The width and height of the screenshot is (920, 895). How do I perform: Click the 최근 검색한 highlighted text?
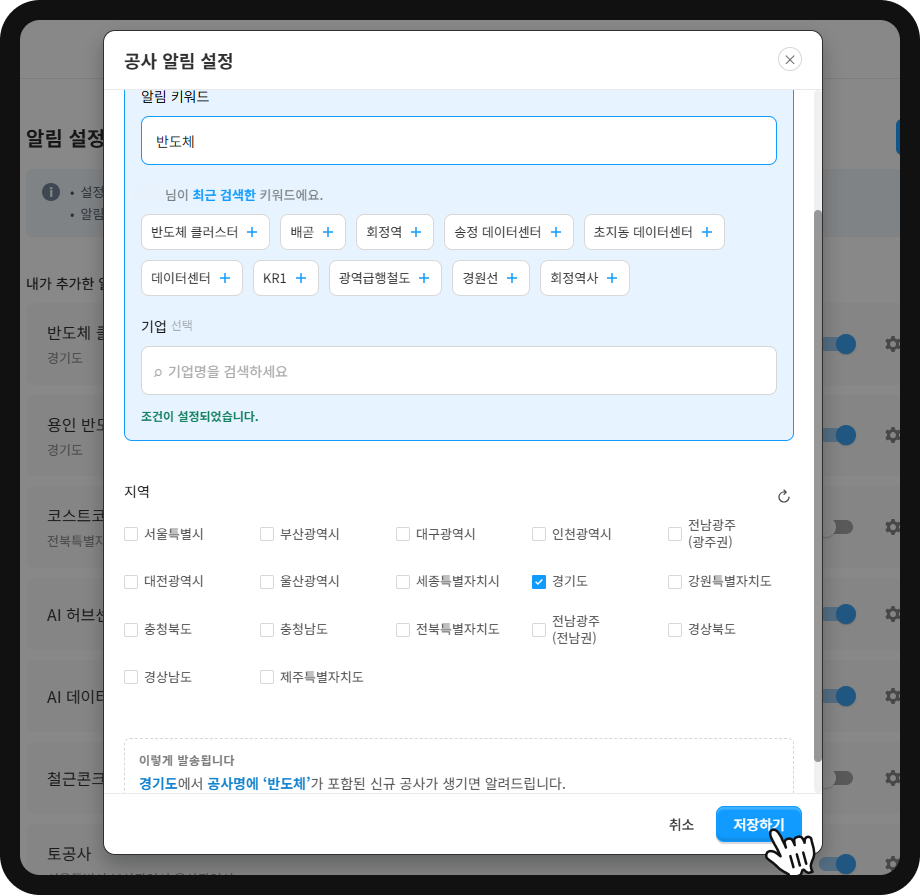[224, 195]
